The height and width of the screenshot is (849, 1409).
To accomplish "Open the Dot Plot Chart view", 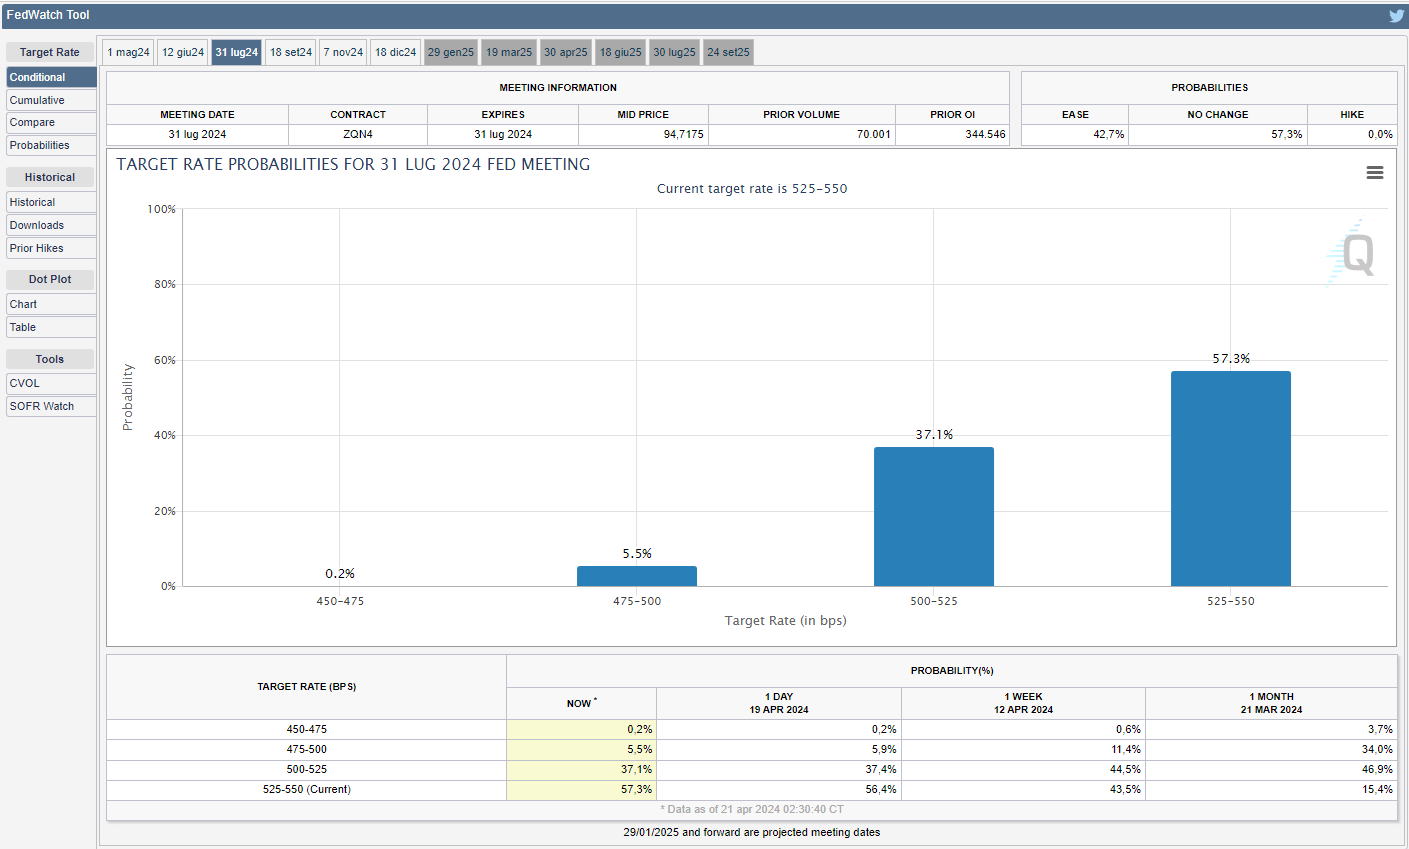I will point(51,304).
